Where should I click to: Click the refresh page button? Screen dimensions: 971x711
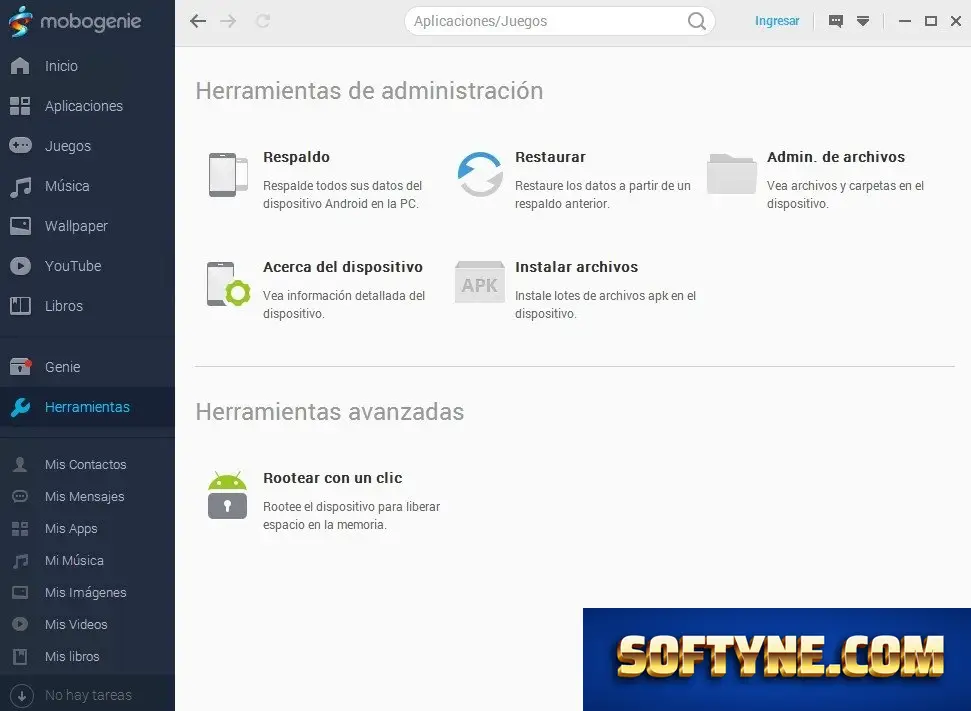tap(263, 21)
